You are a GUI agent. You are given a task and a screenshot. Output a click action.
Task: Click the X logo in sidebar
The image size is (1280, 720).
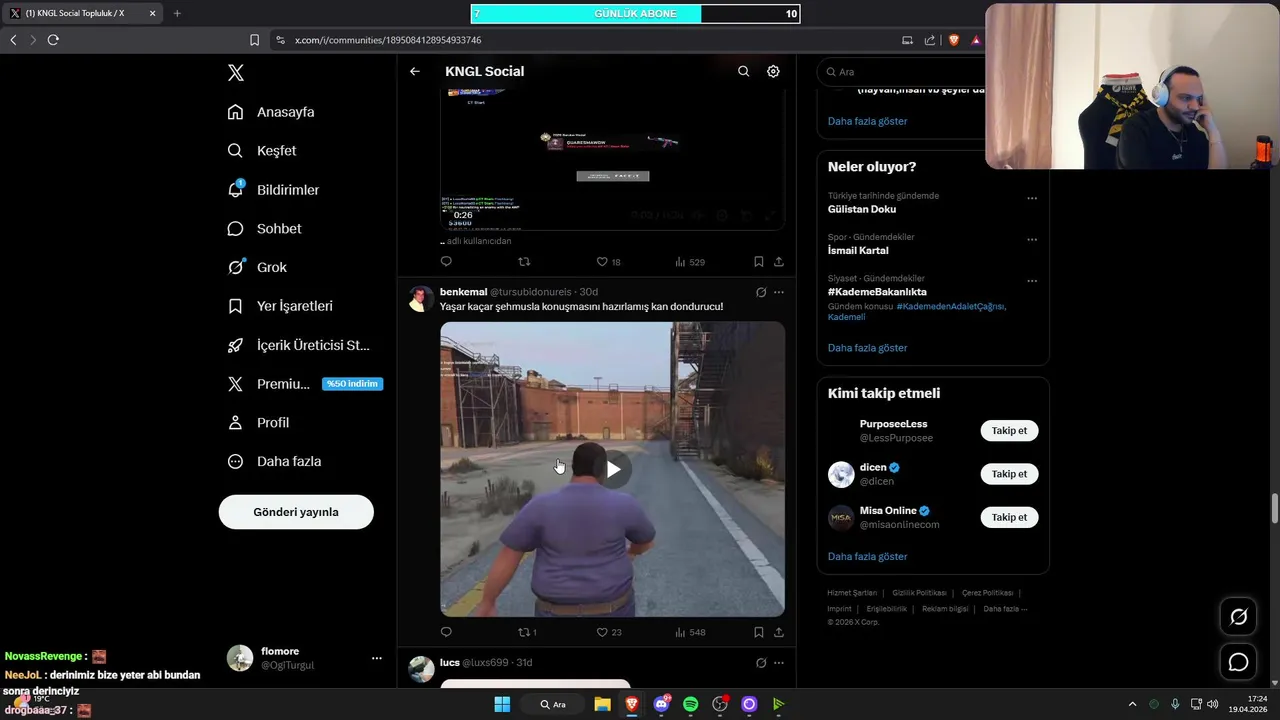236,73
